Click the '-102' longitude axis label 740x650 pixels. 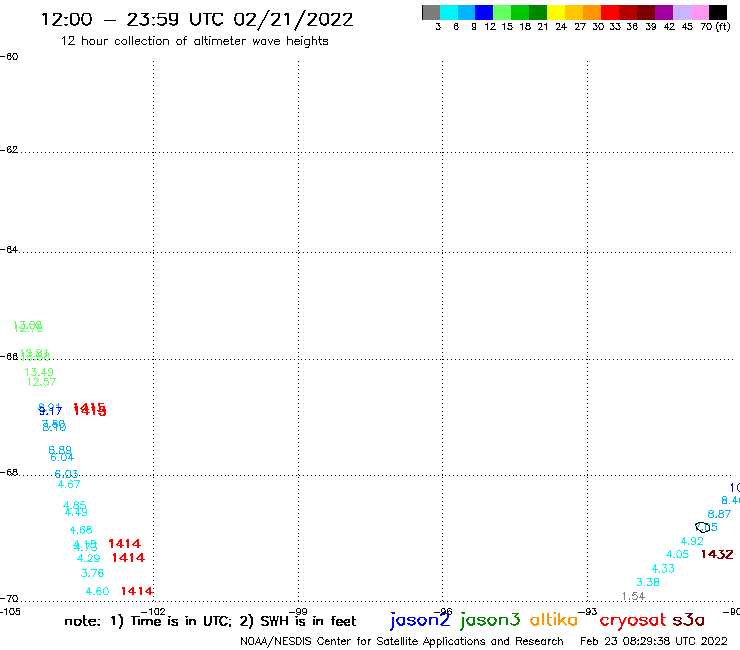[154, 612]
